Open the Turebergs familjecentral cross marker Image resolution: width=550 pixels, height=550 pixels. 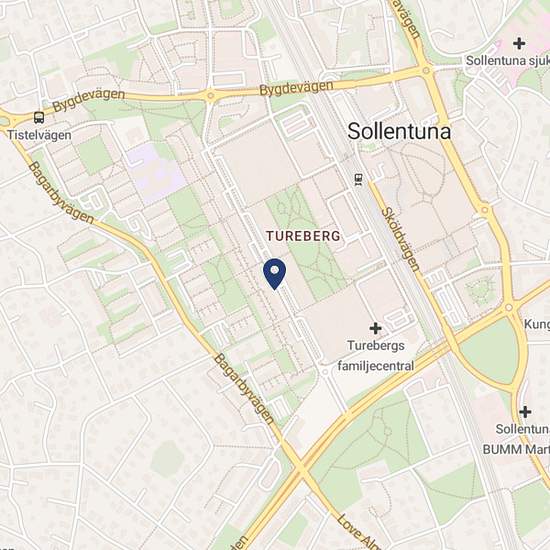coord(375,329)
